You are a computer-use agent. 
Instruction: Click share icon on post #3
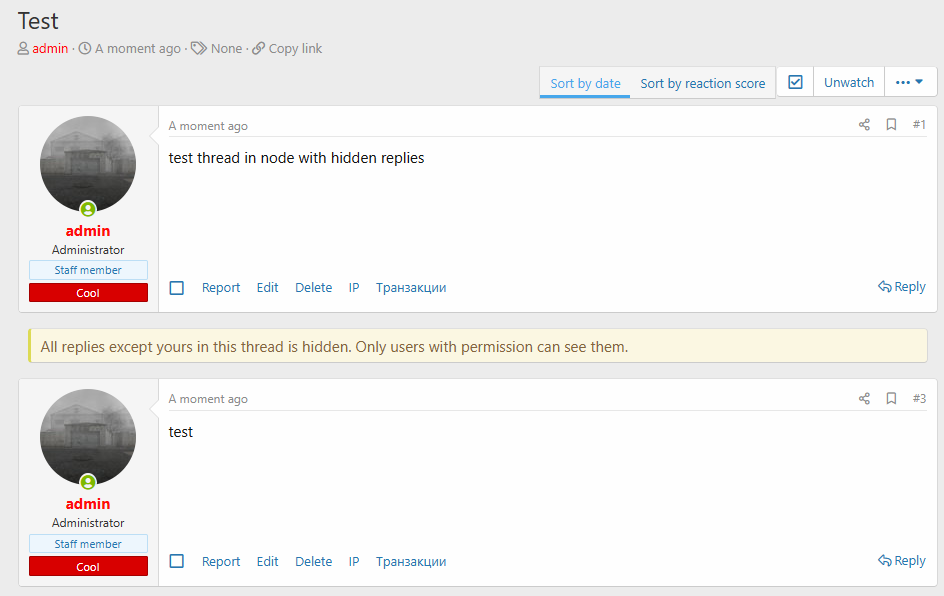coord(864,399)
